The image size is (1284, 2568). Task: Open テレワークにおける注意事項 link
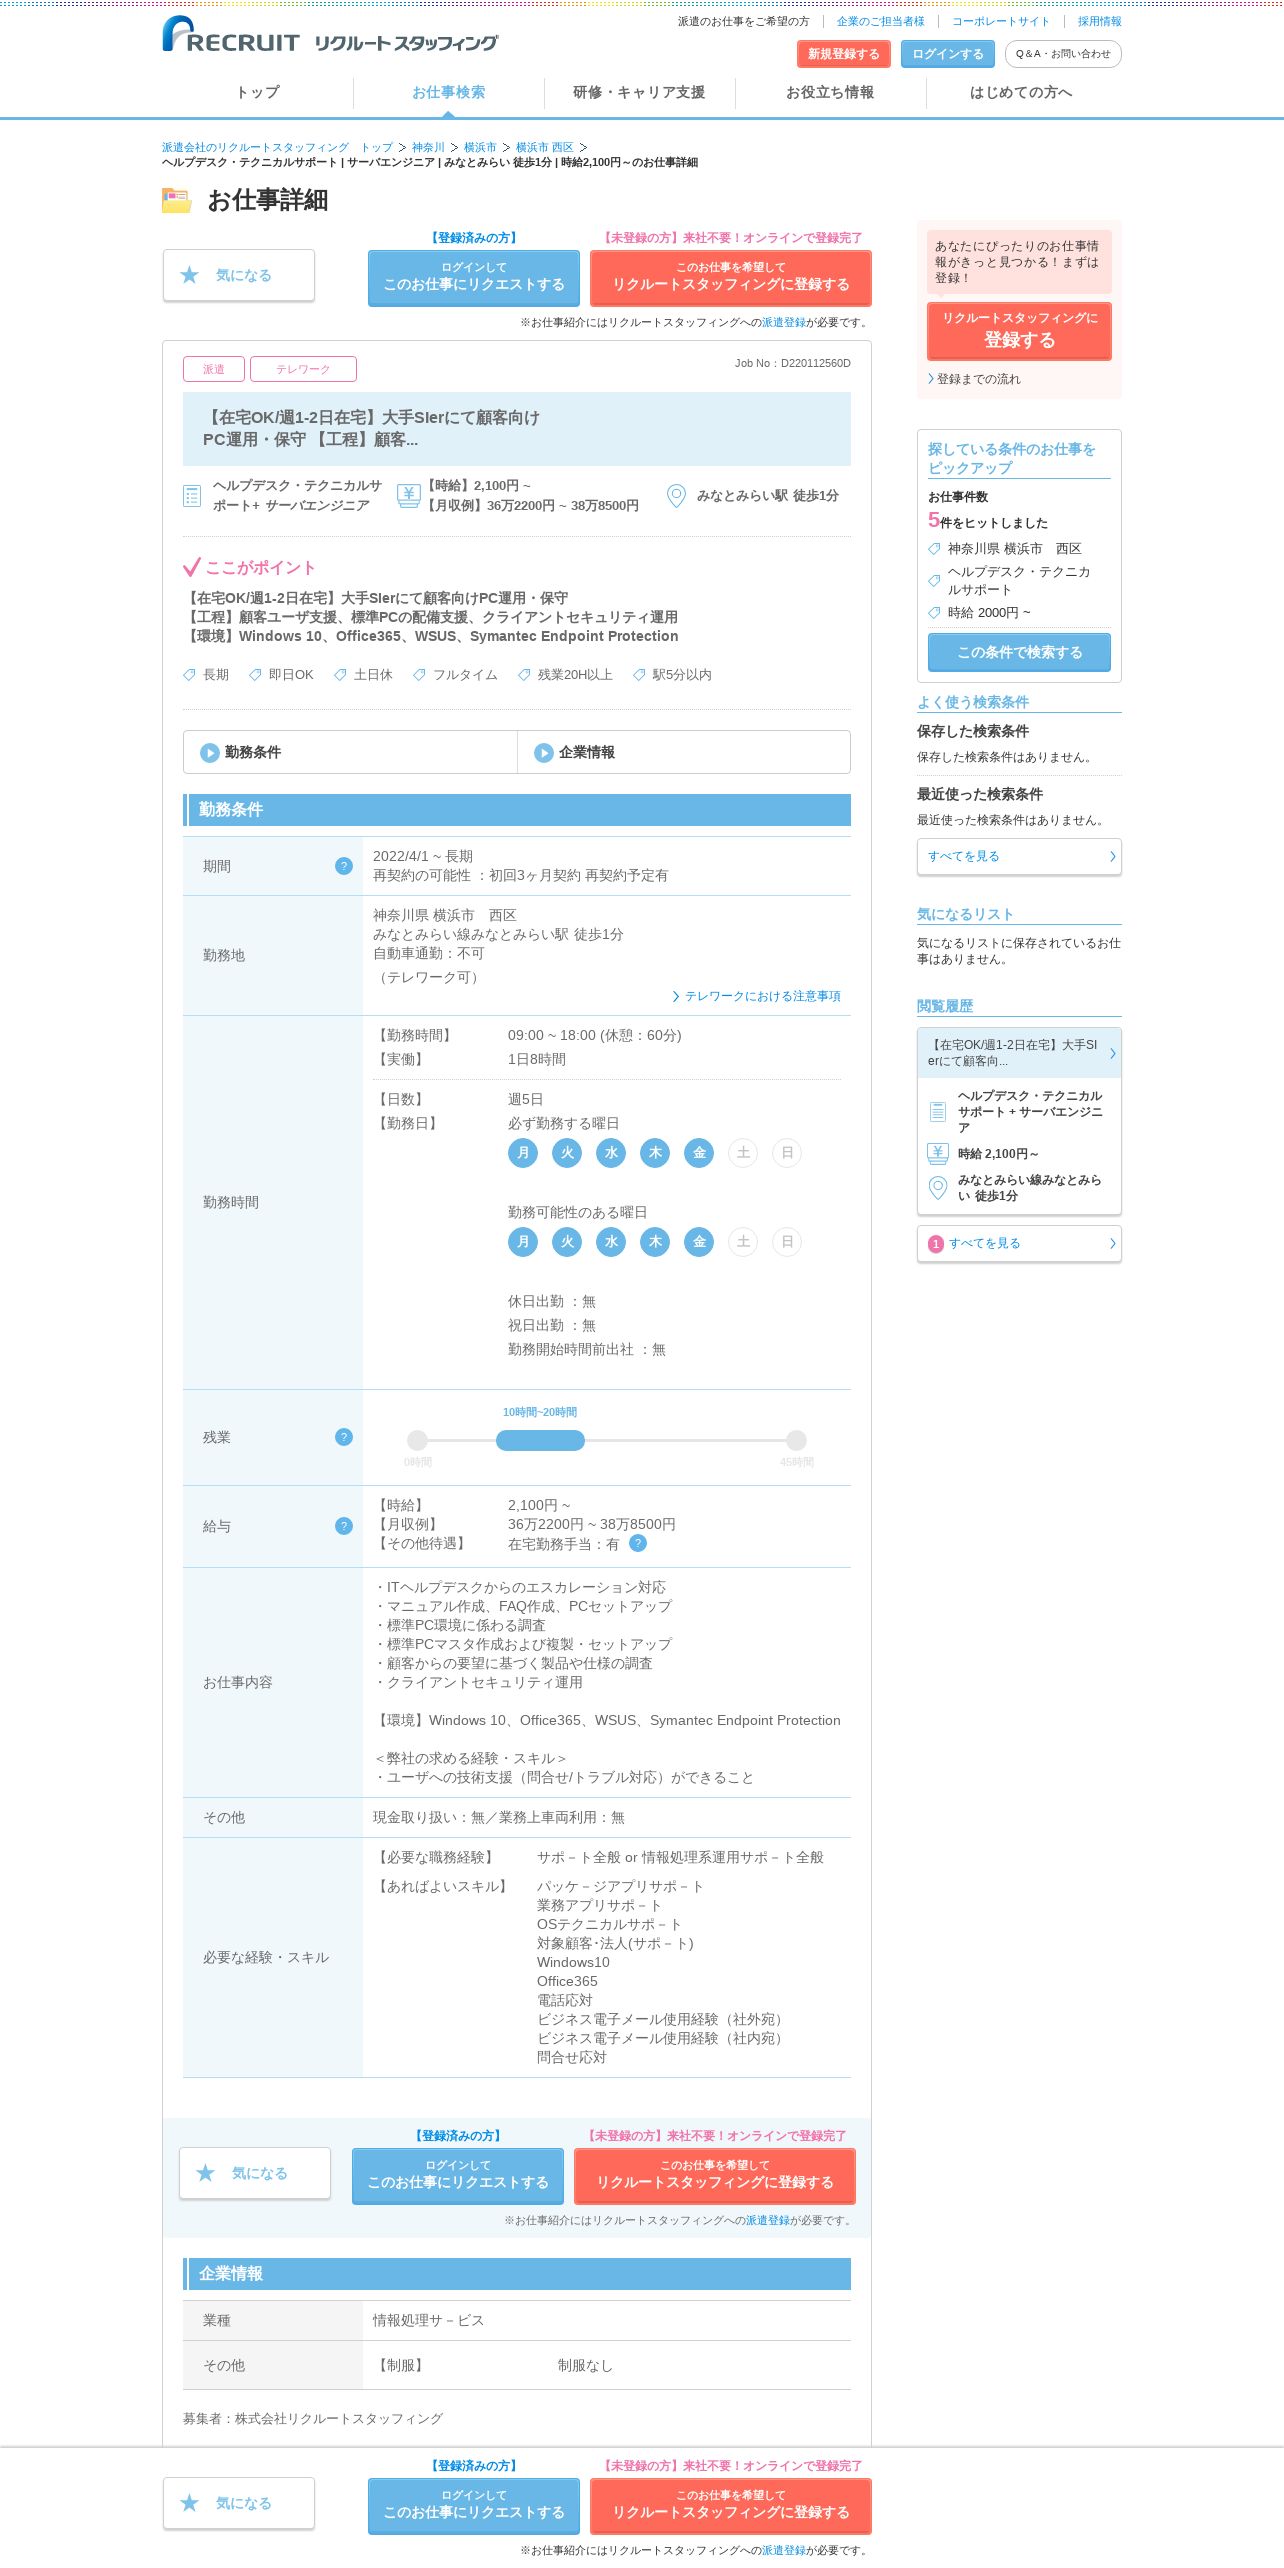tap(756, 996)
